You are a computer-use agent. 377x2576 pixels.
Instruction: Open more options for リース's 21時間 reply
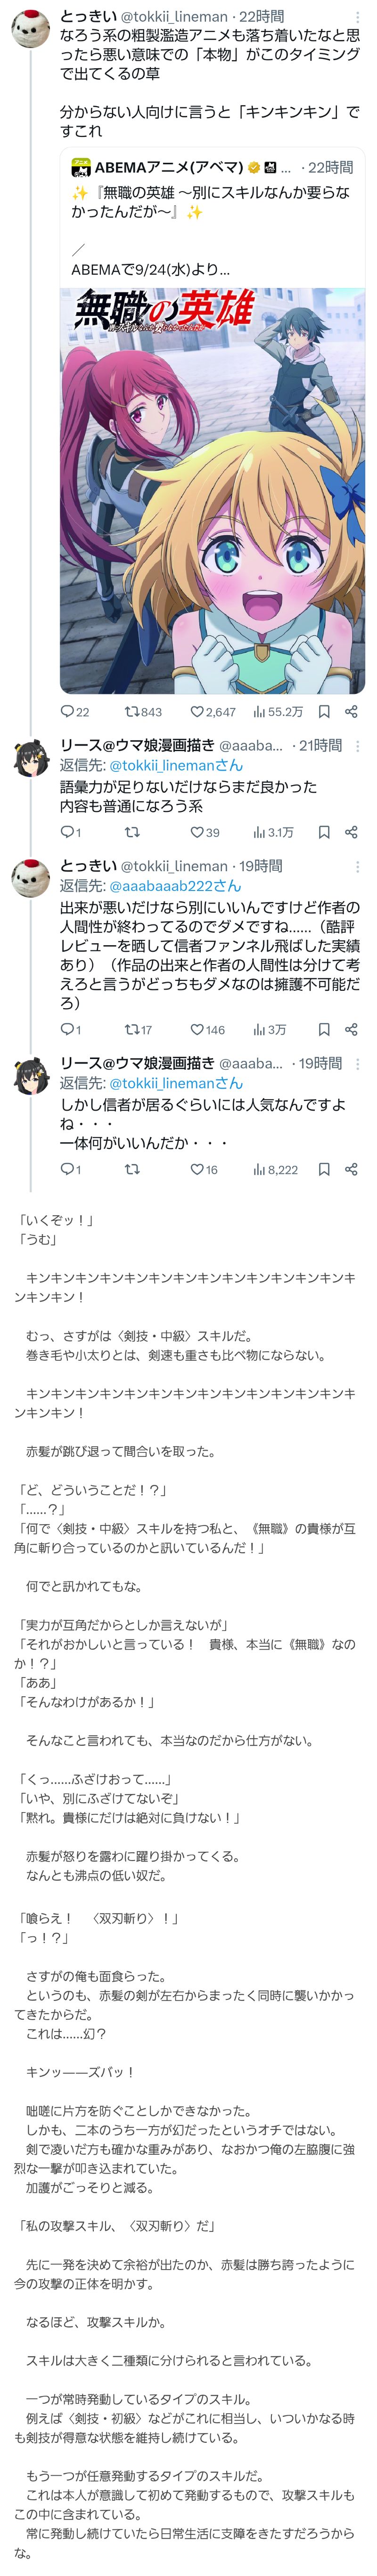pos(358,746)
